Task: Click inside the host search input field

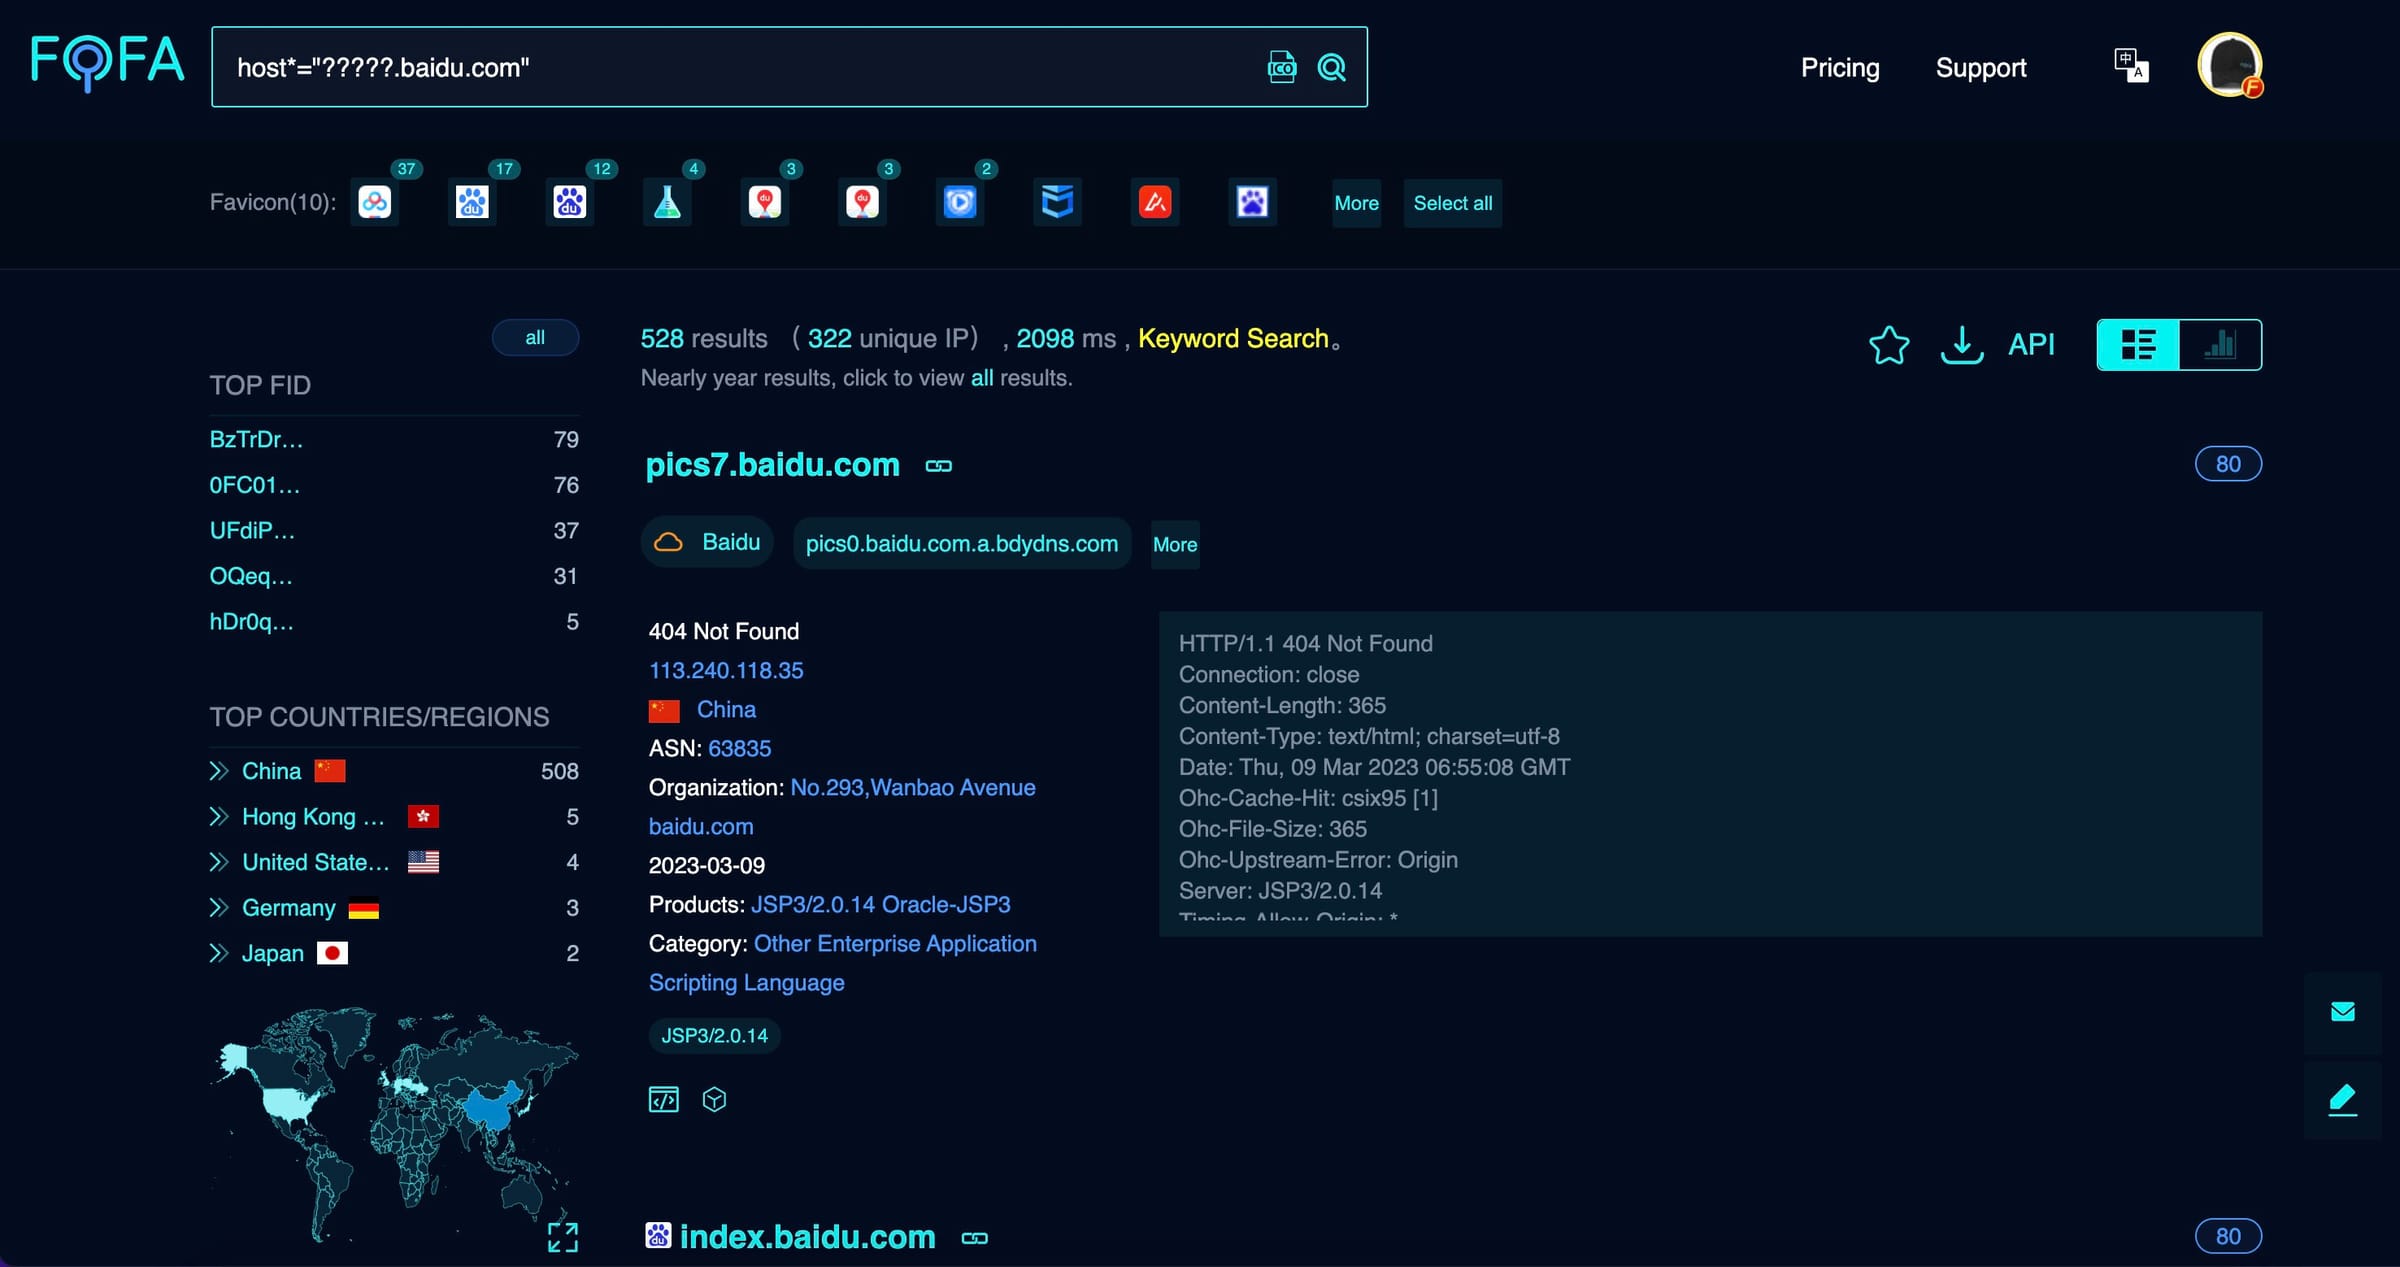Action: [700, 67]
